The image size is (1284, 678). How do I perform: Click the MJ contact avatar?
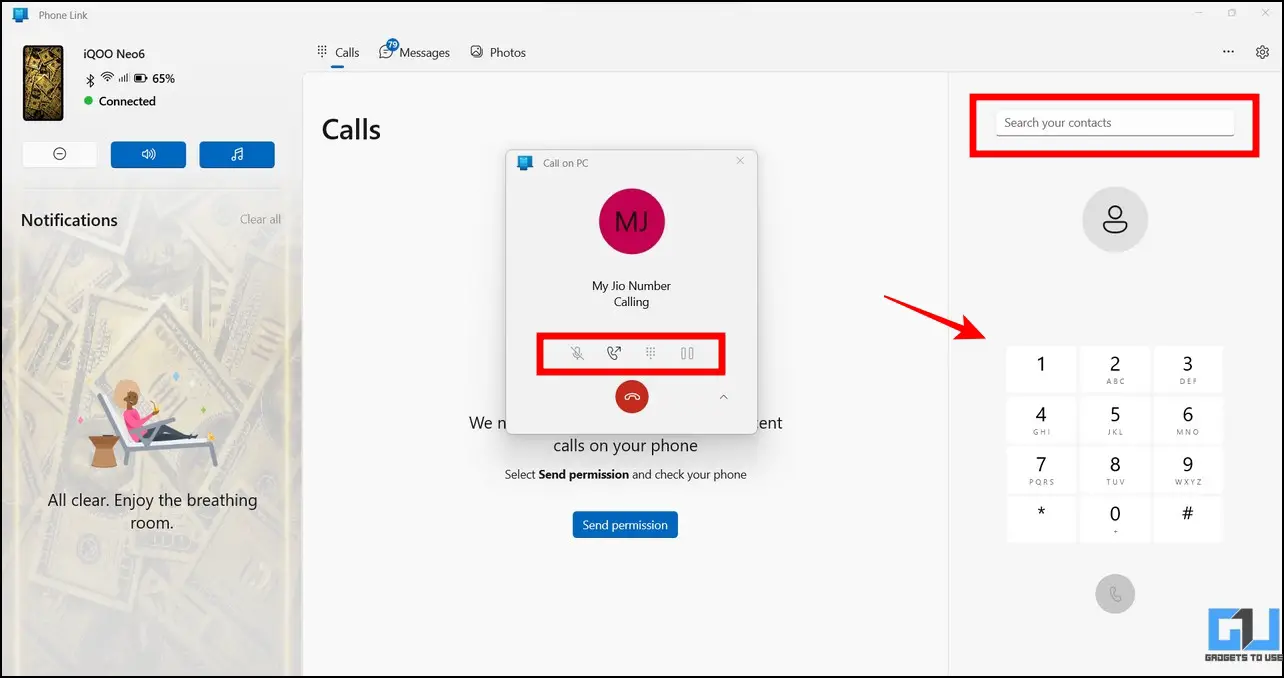point(632,221)
